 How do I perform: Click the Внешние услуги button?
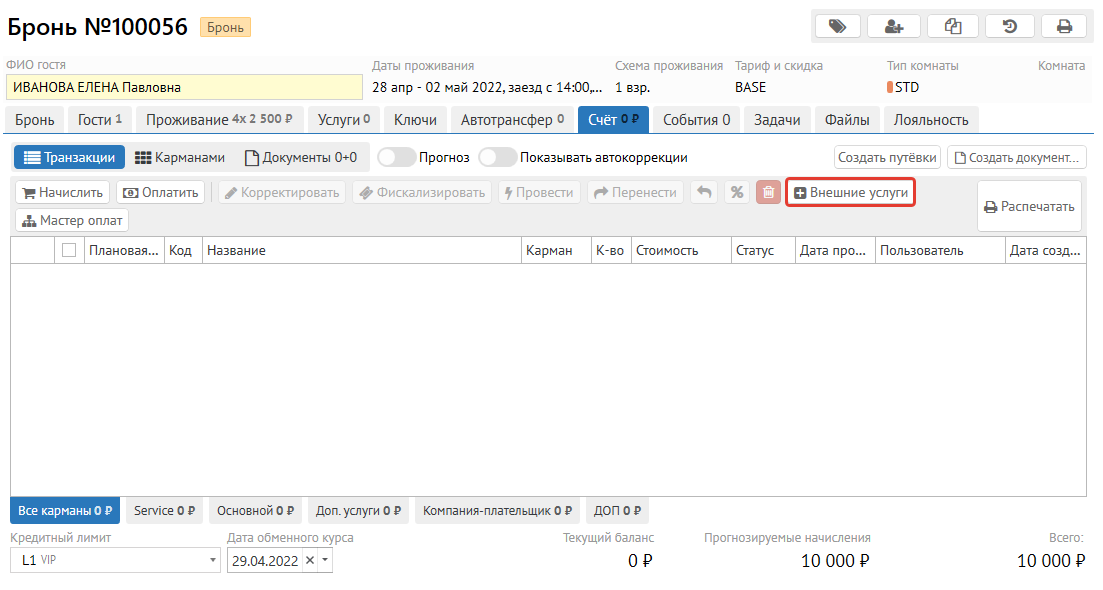[851, 192]
